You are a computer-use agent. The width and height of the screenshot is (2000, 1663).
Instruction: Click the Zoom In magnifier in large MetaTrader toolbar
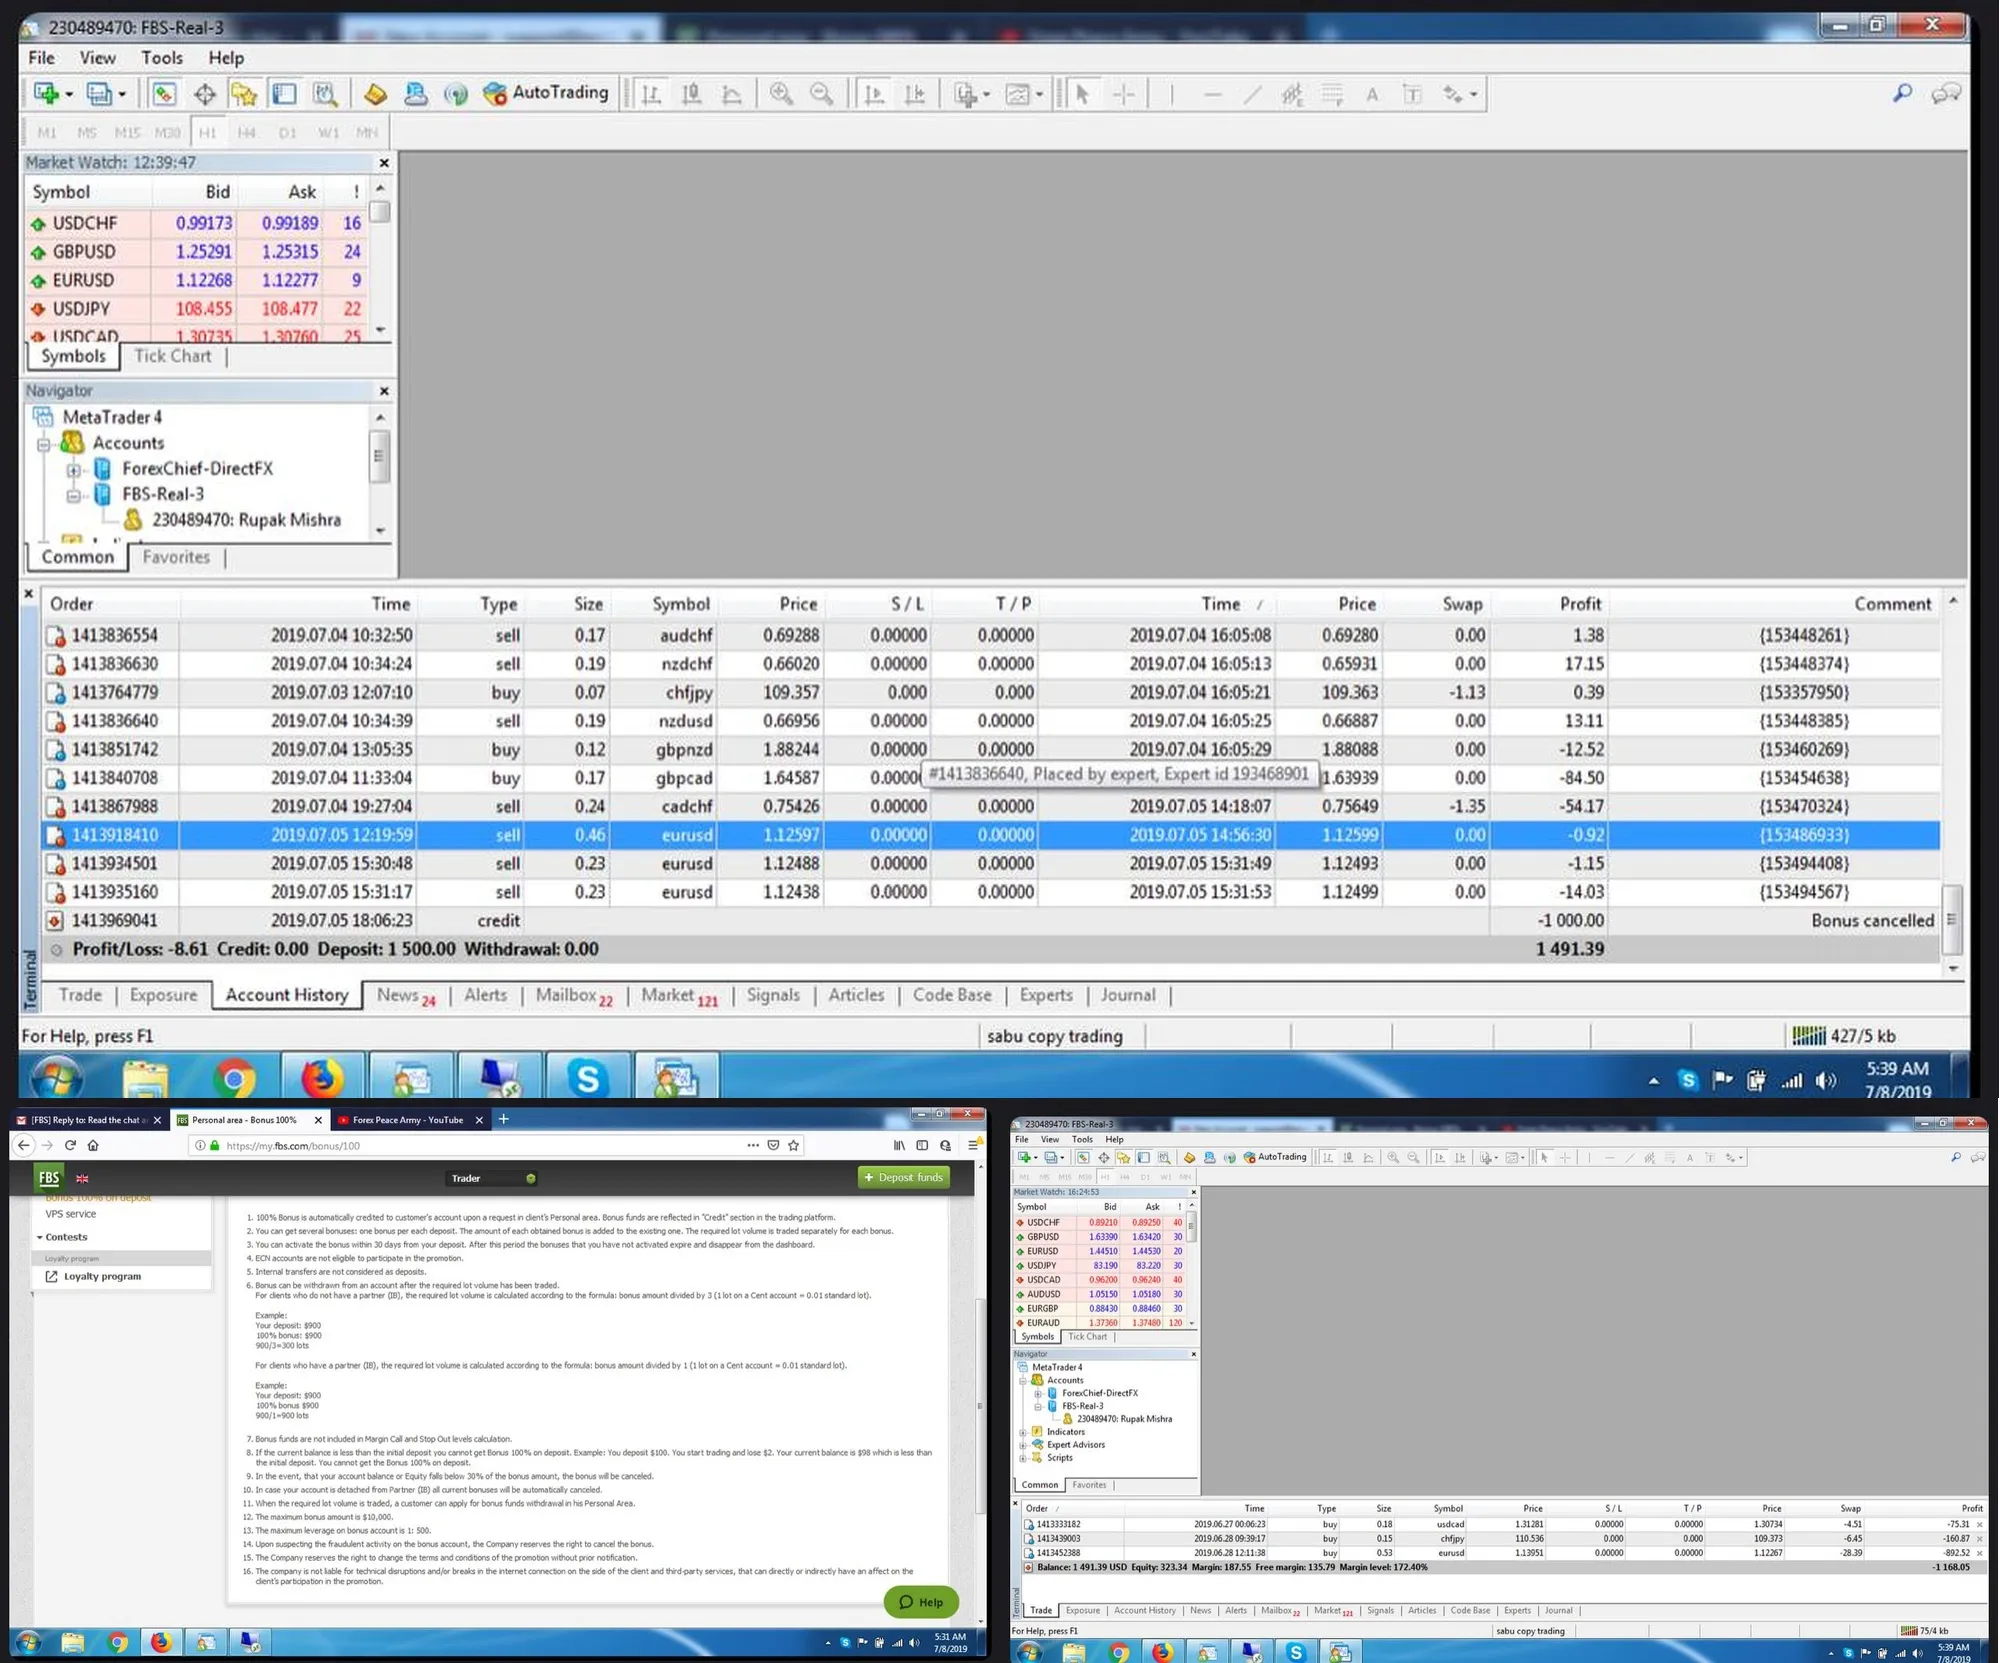781,94
